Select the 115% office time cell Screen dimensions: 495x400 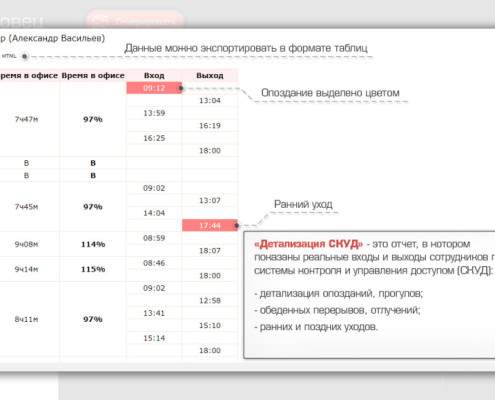[x=93, y=269]
